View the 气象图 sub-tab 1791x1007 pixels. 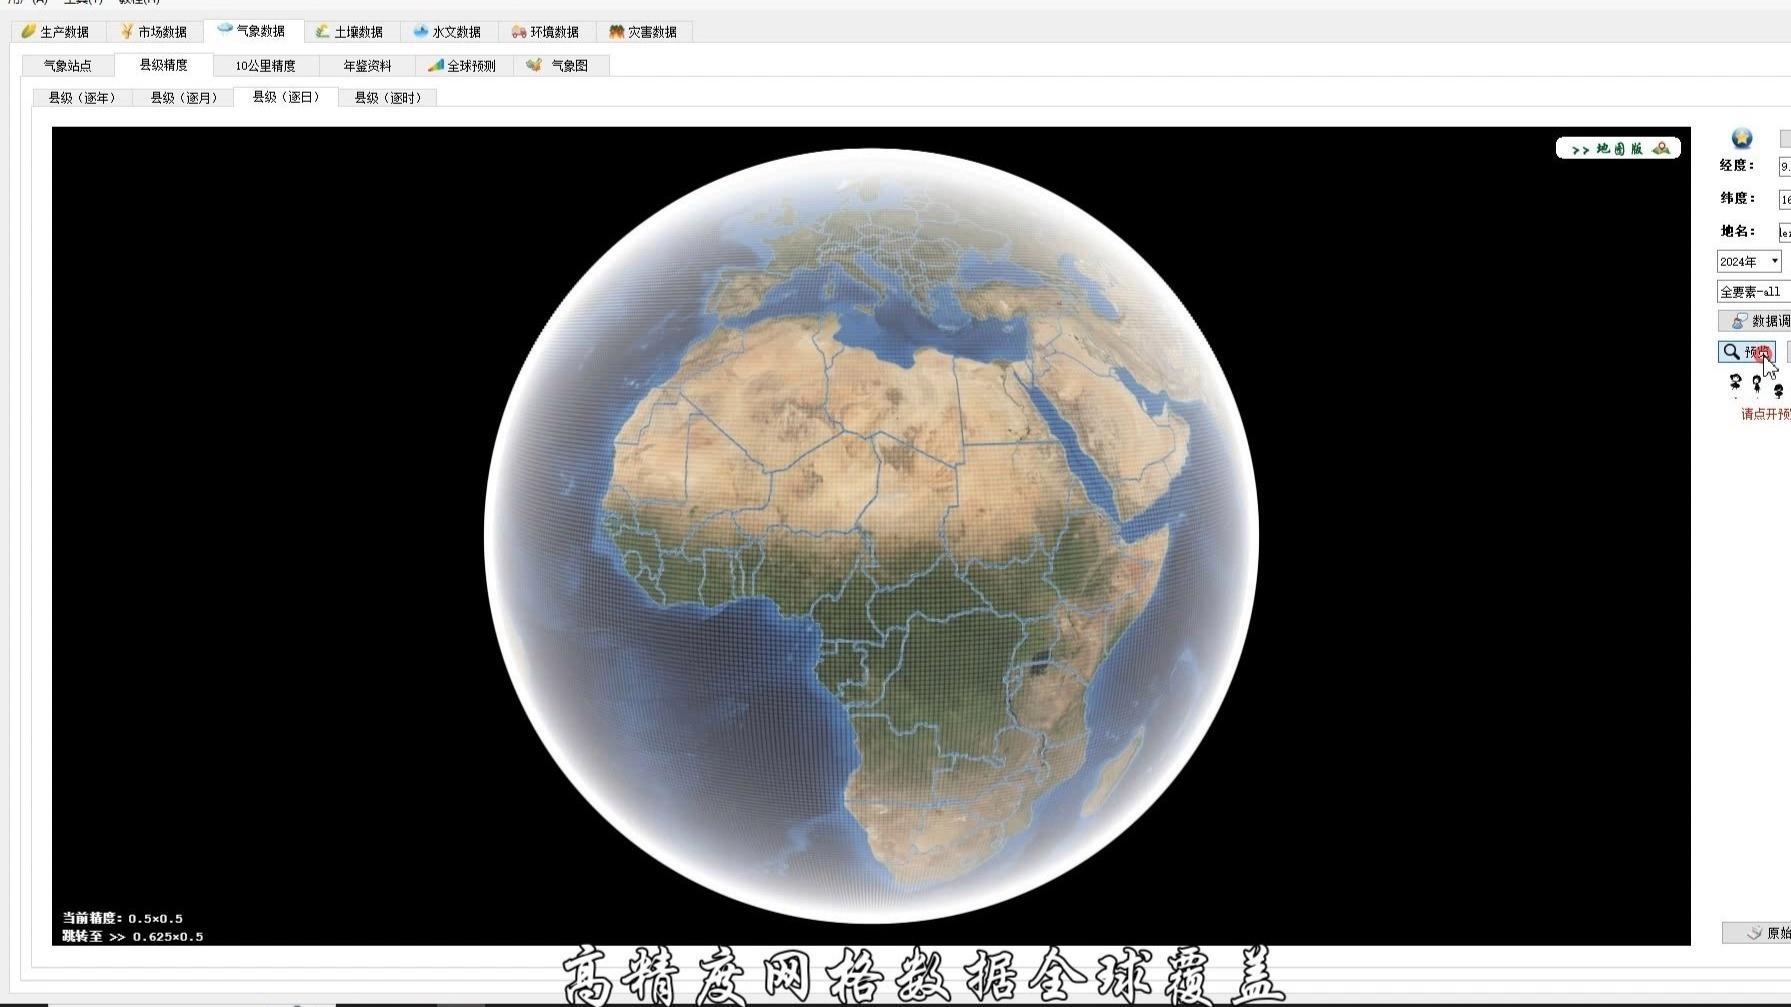(x=560, y=66)
